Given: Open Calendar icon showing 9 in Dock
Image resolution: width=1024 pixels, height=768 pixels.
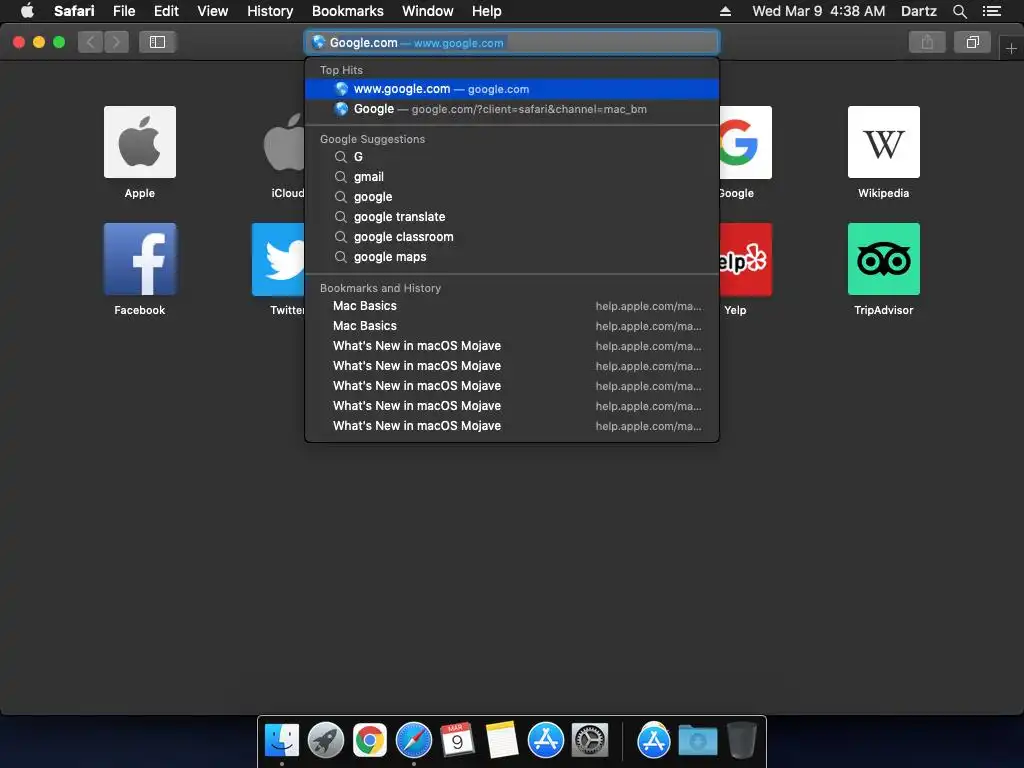Looking at the screenshot, I should coord(458,741).
